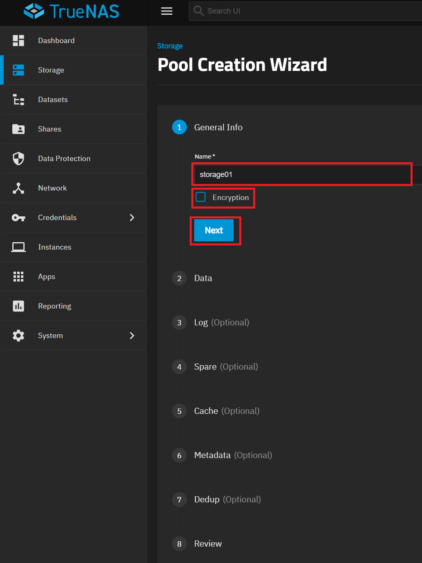
Task: Select the Reporting chart icon
Action: point(18,306)
